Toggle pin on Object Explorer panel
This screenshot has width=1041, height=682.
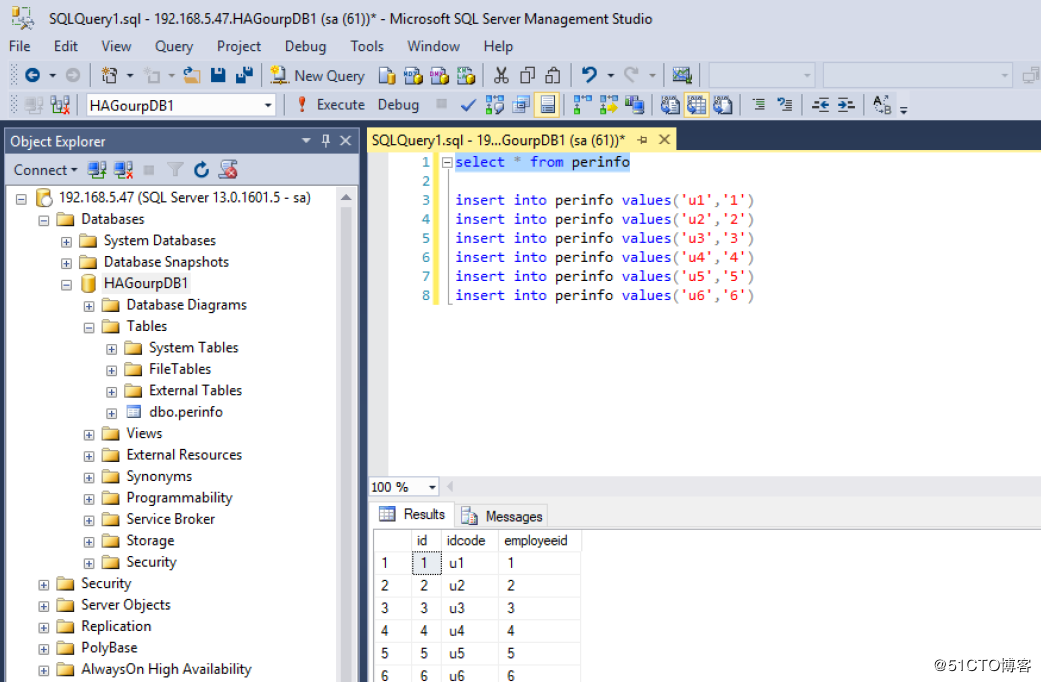tap(326, 141)
